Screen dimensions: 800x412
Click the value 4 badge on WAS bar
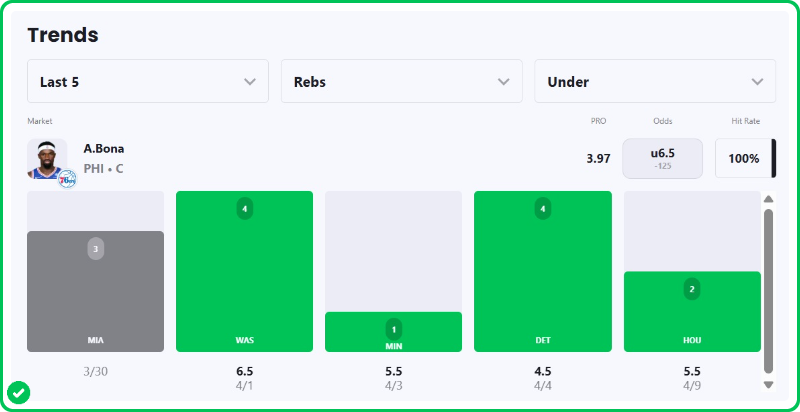244,209
